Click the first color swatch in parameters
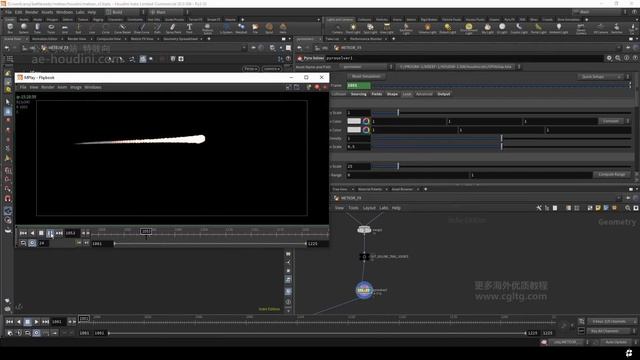Image resolution: width=640 pixels, height=360 pixels. tap(354, 121)
